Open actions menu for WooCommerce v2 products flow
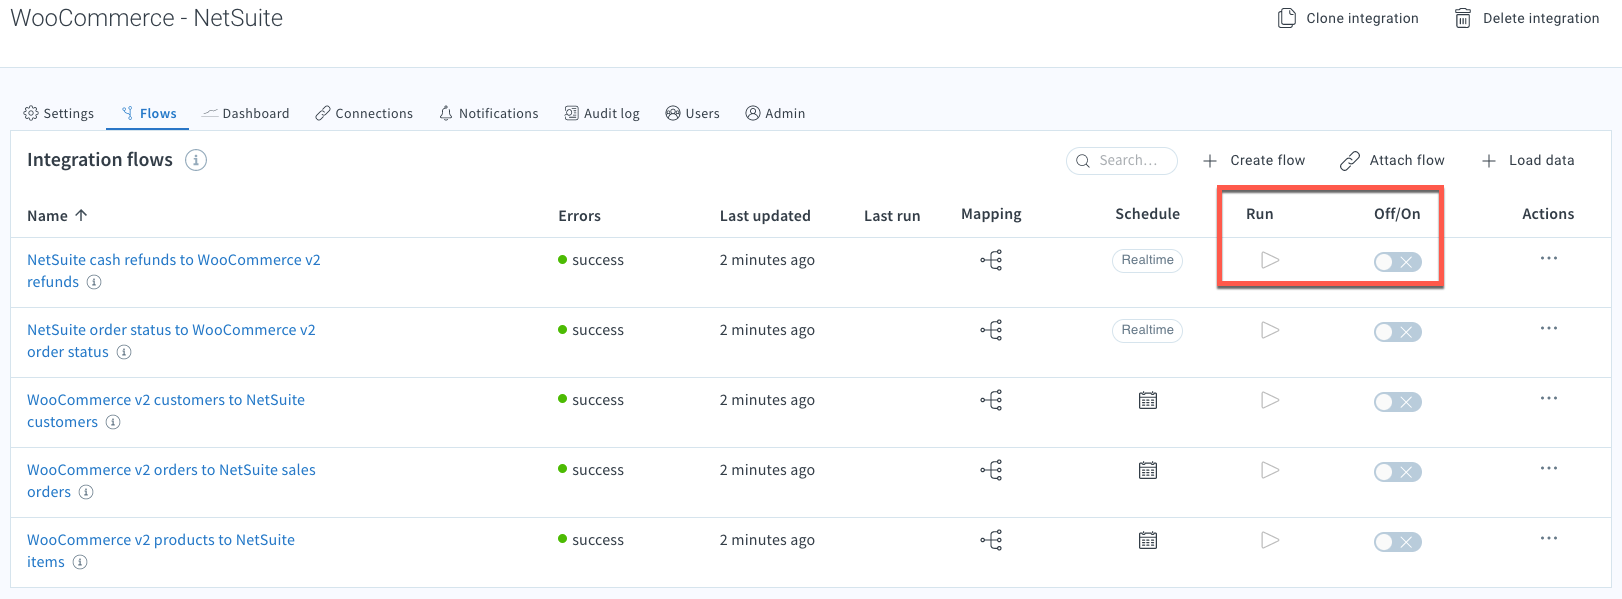 point(1549,538)
